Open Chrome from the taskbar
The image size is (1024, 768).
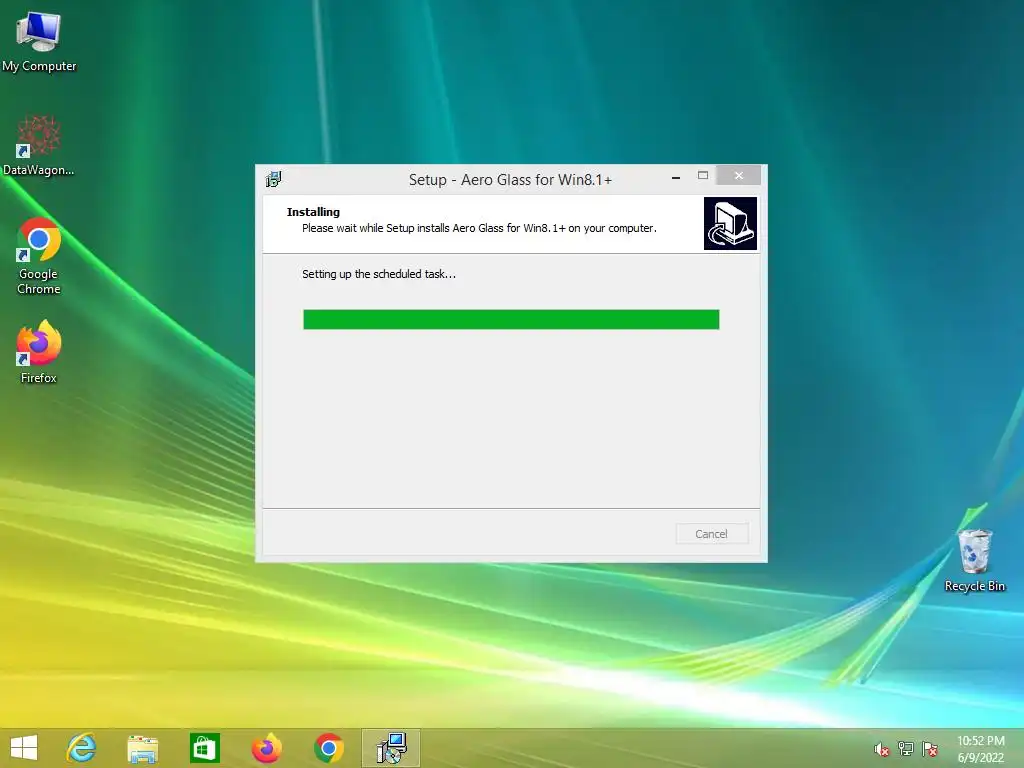coord(328,748)
